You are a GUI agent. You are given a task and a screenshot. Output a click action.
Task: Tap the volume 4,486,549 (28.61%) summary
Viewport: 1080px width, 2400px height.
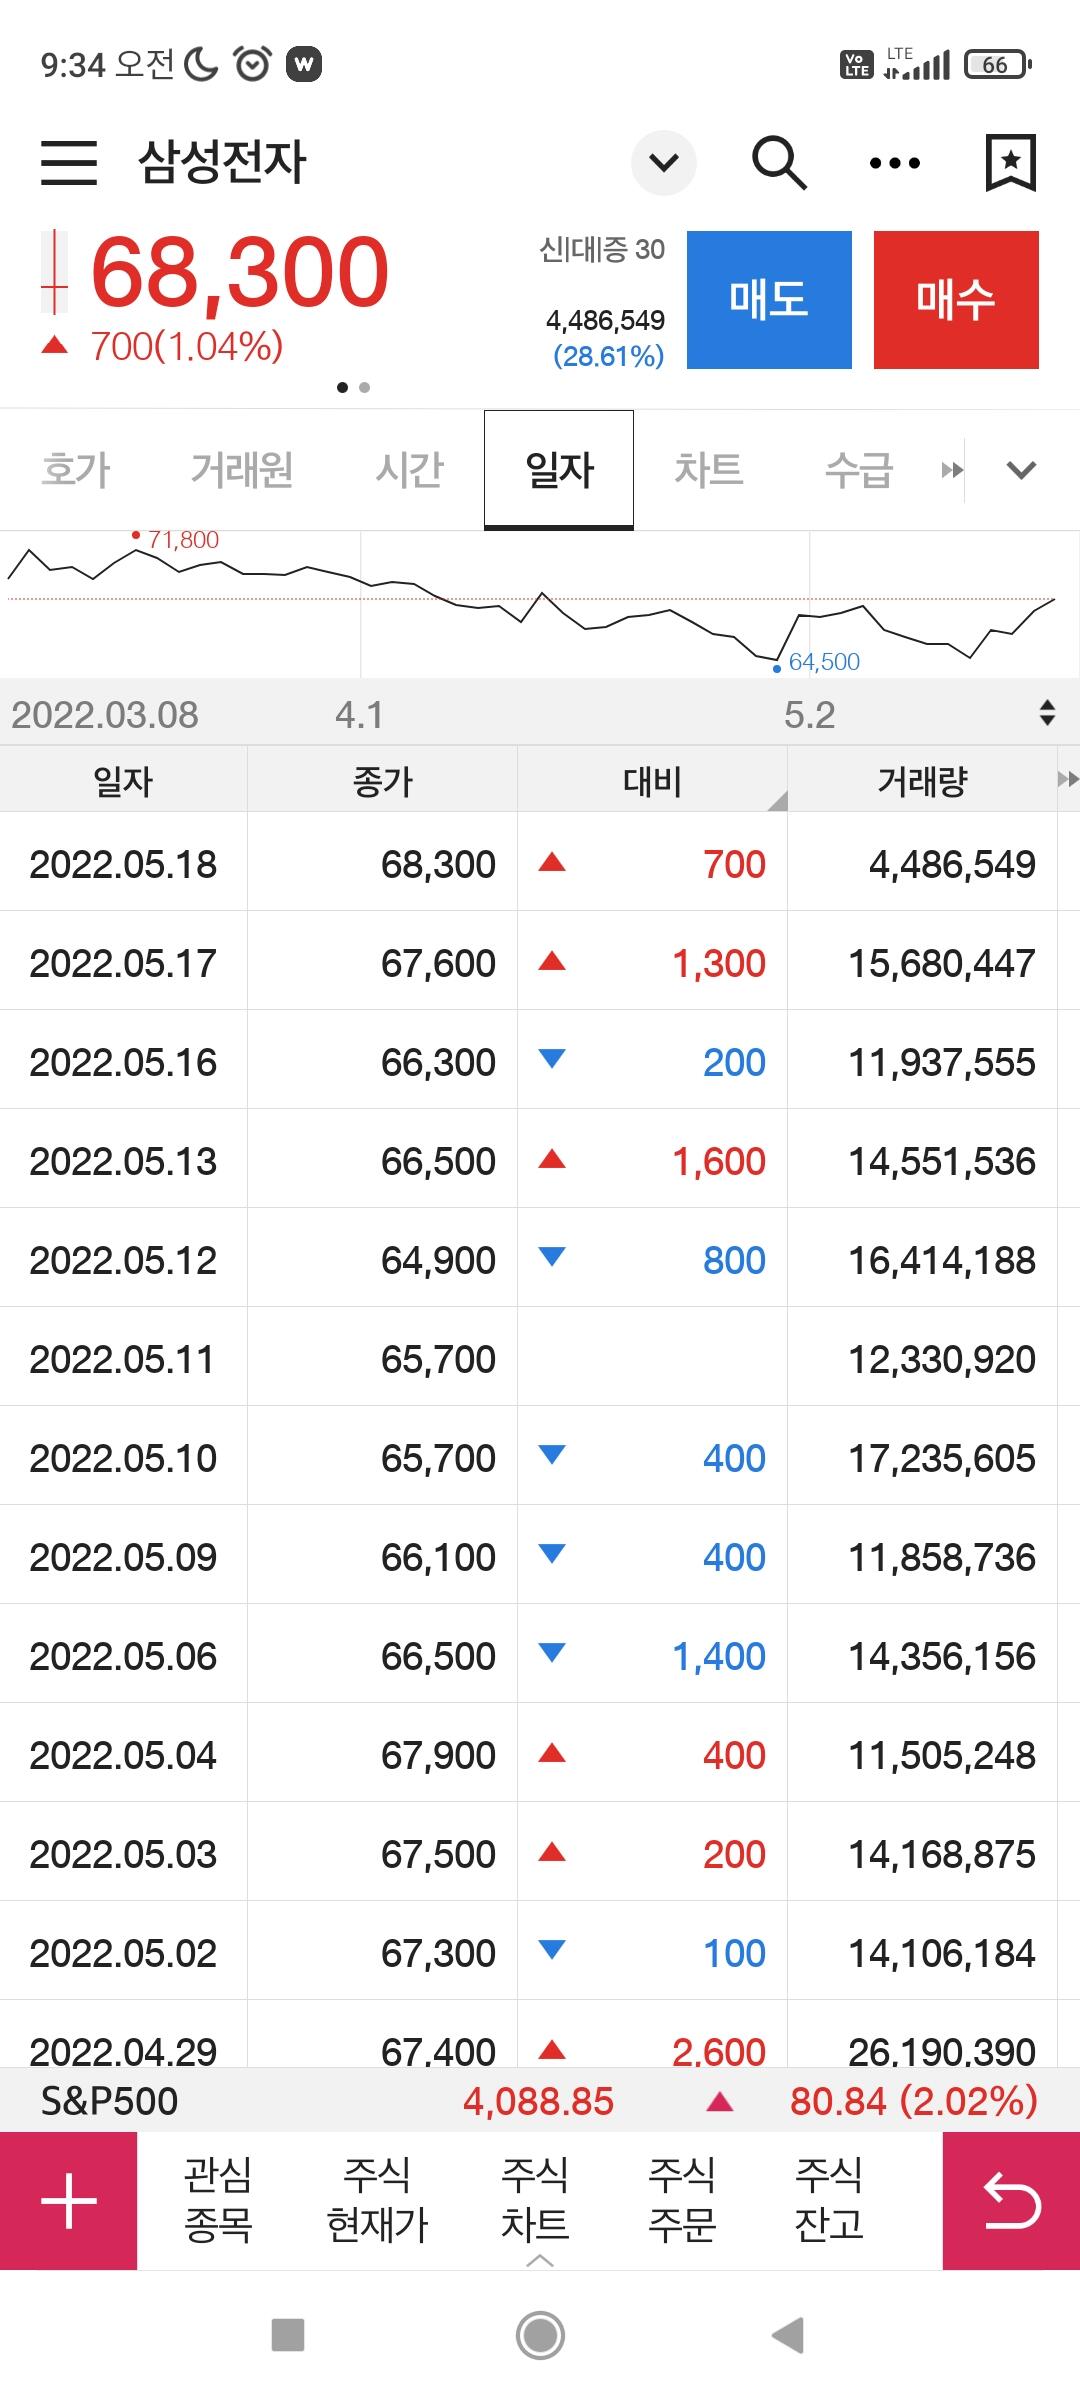(x=606, y=338)
